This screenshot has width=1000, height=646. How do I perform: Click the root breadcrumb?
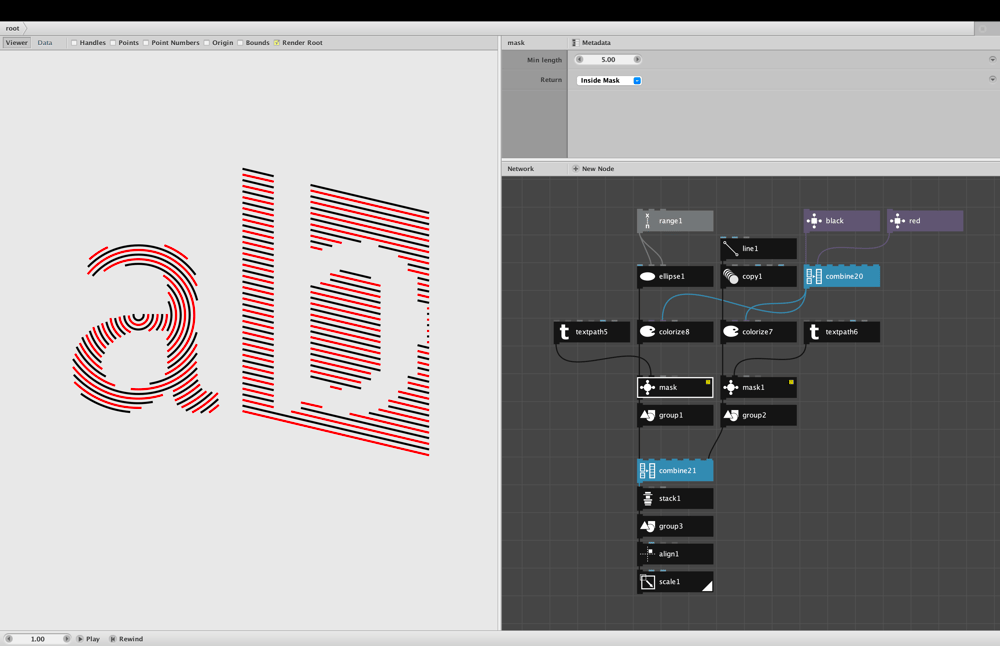coord(13,28)
